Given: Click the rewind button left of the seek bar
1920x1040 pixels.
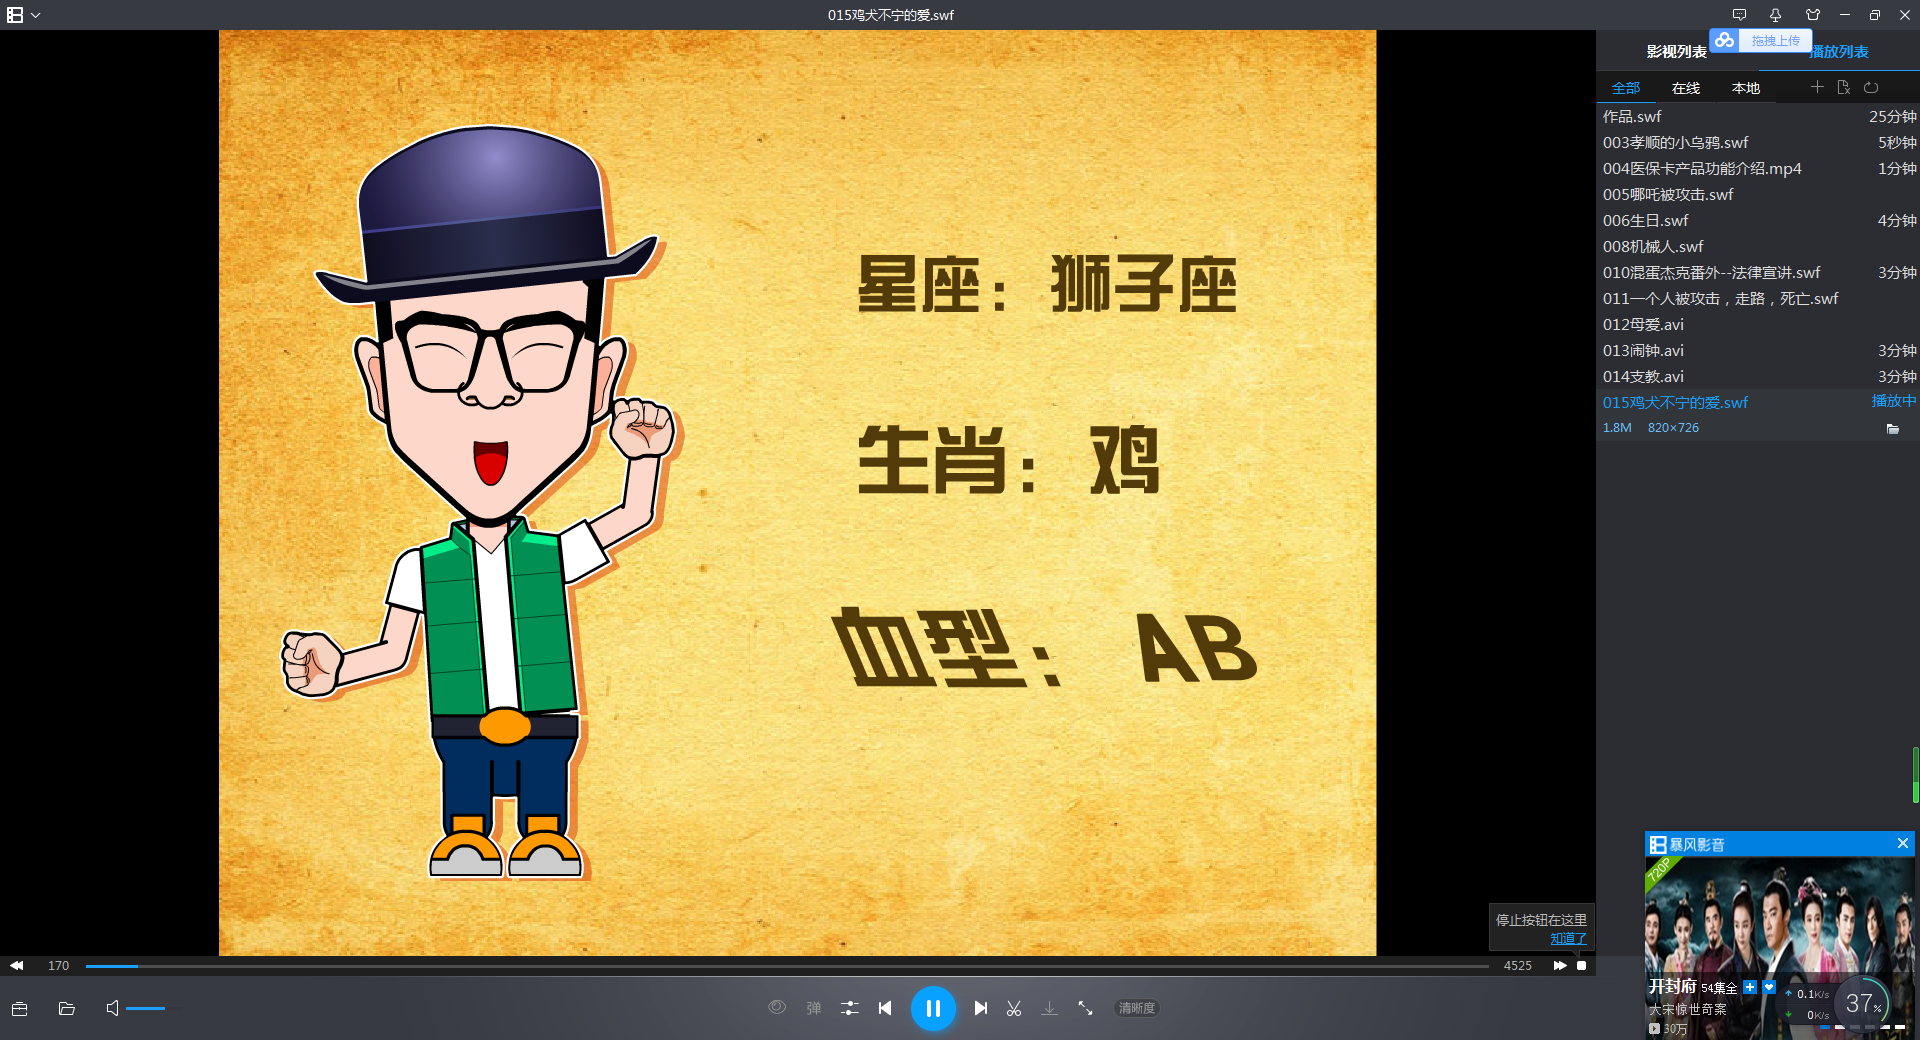Looking at the screenshot, I should click(16, 965).
